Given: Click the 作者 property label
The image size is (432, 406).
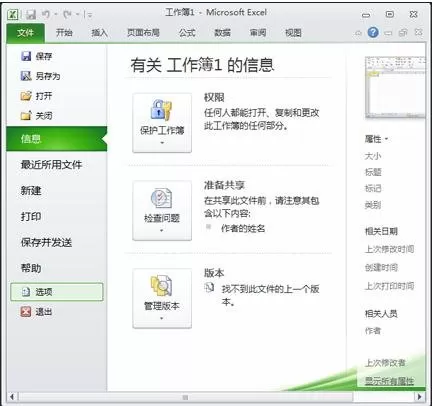Looking at the screenshot, I should coord(373,331).
